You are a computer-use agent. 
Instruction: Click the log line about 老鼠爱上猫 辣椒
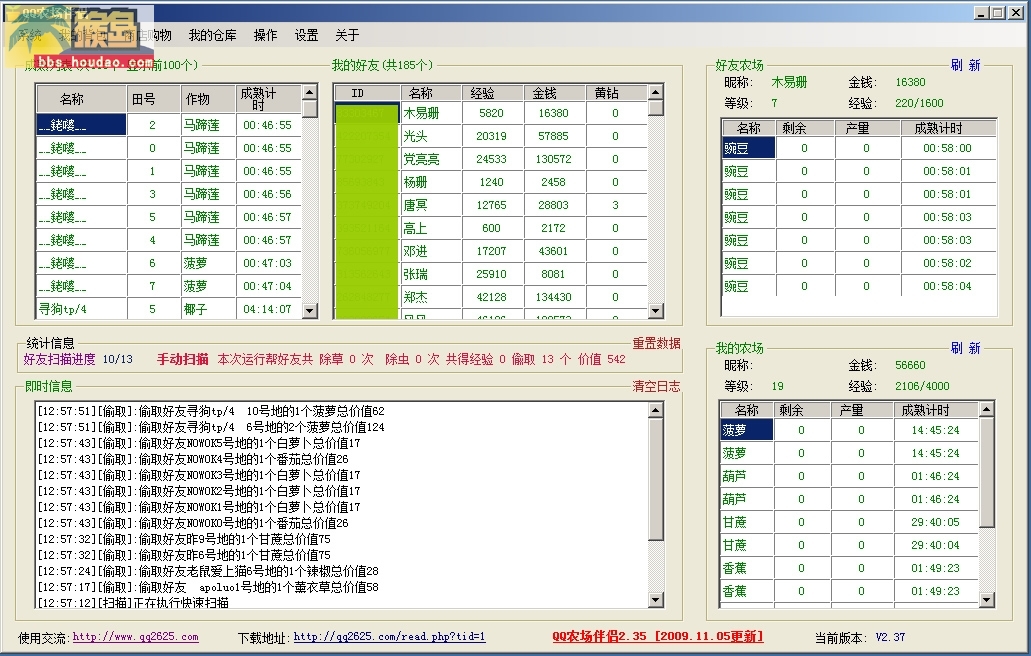(208, 571)
